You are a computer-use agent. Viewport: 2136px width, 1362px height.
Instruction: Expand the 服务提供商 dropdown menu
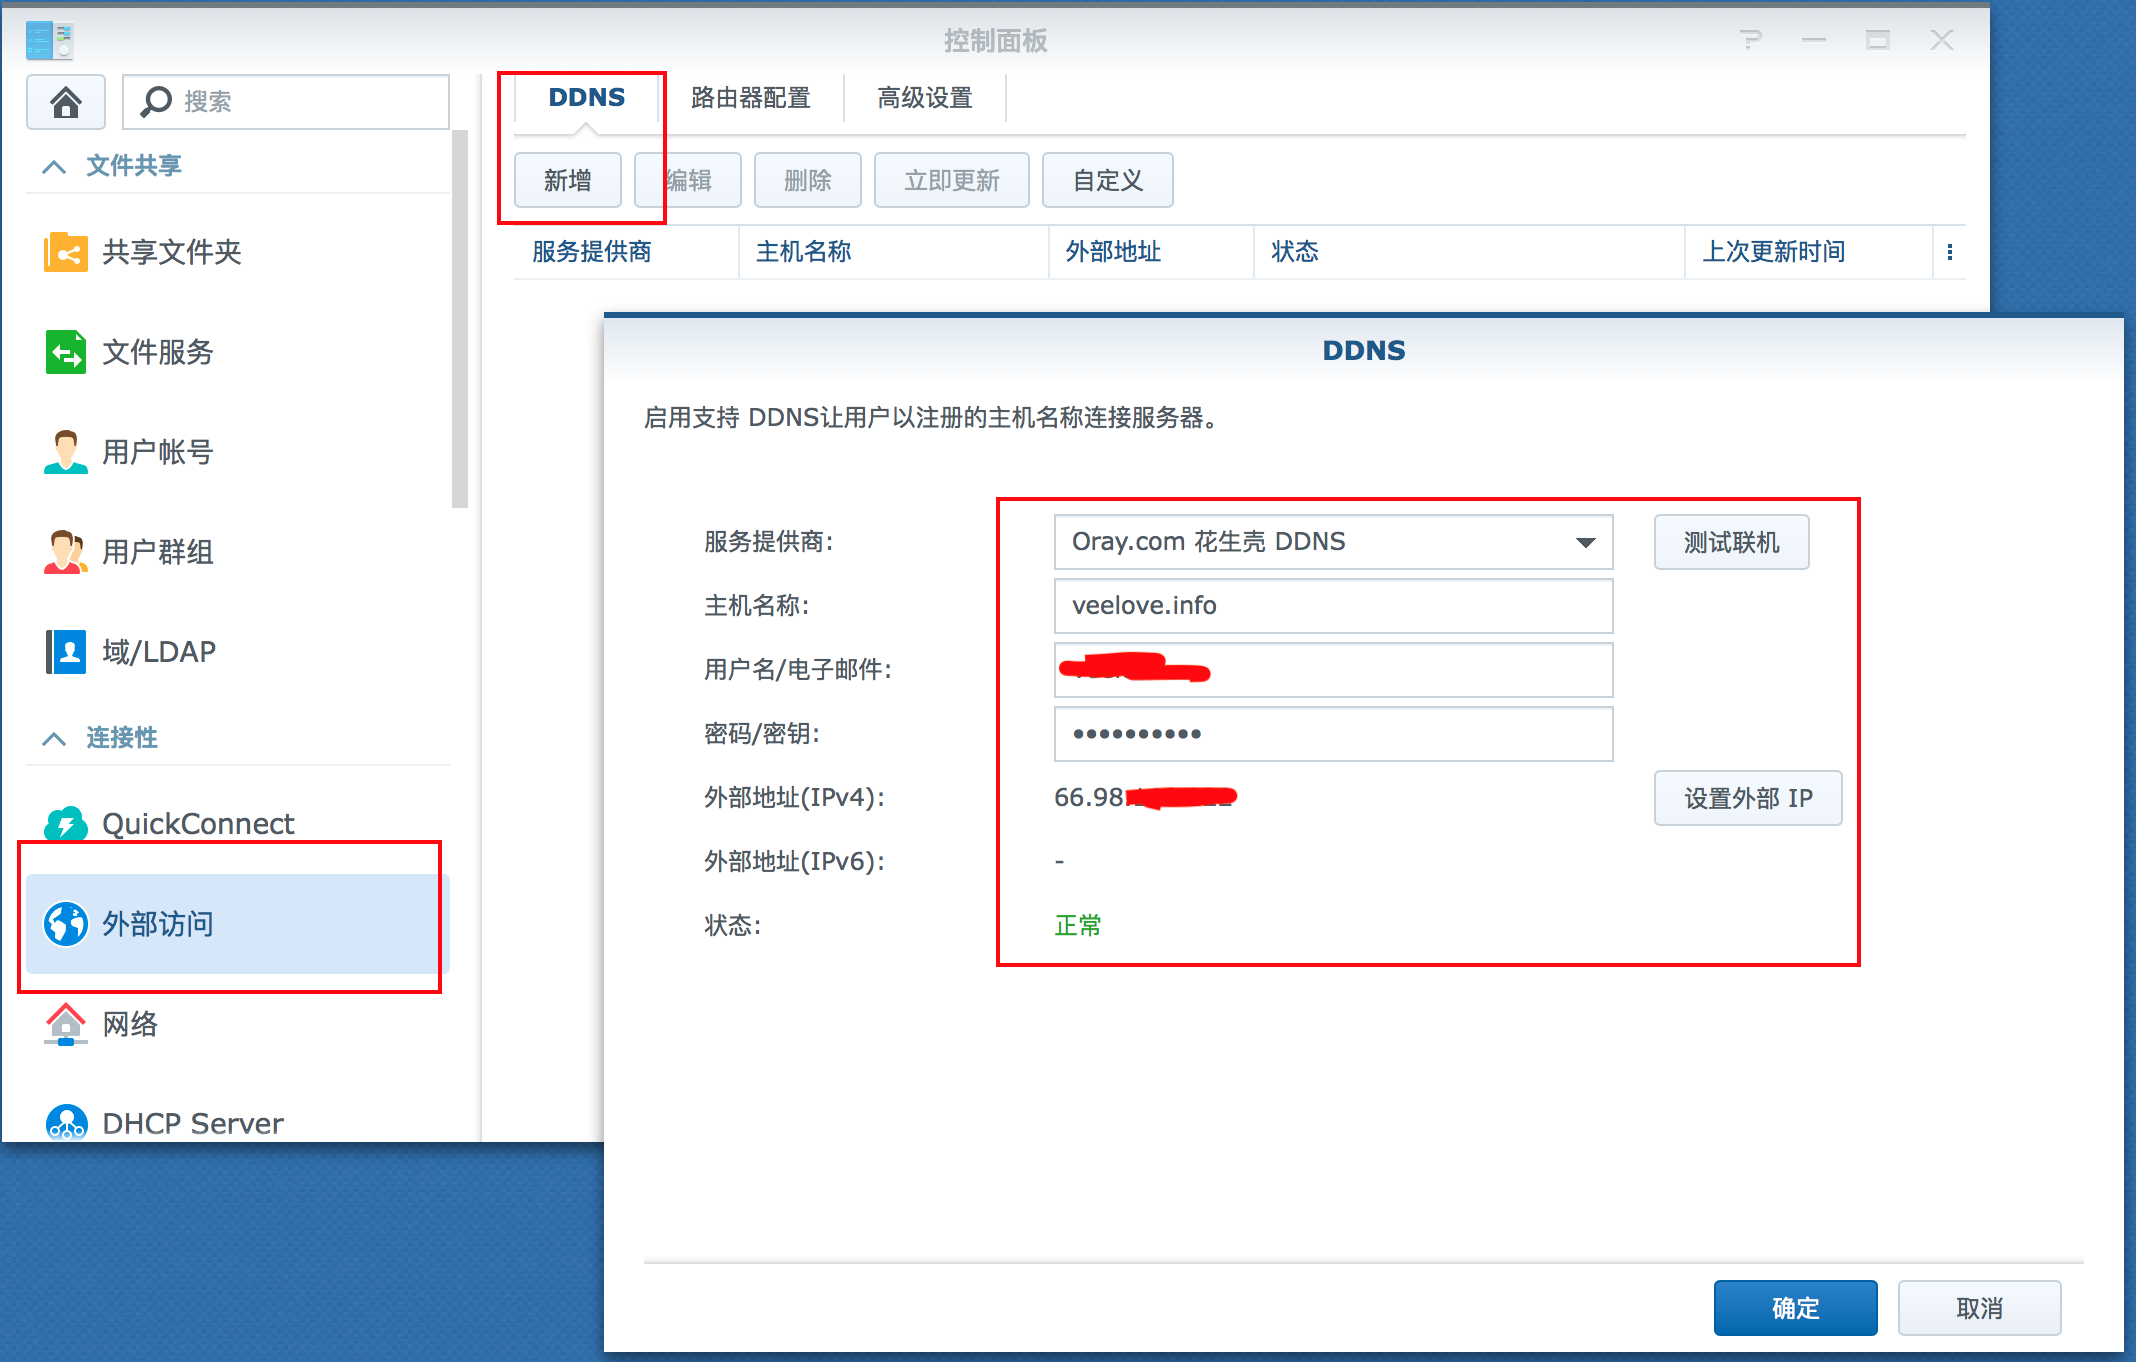pos(1585,543)
